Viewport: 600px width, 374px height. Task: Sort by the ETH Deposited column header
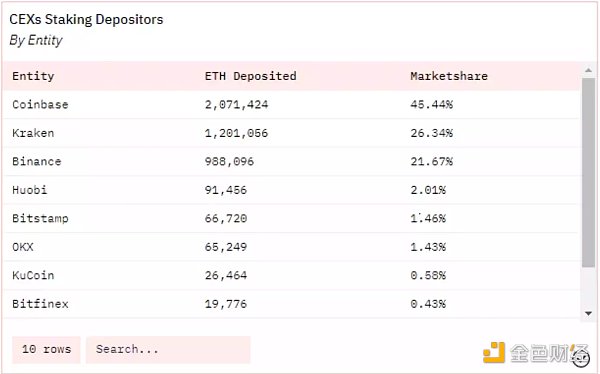(x=251, y=76)
